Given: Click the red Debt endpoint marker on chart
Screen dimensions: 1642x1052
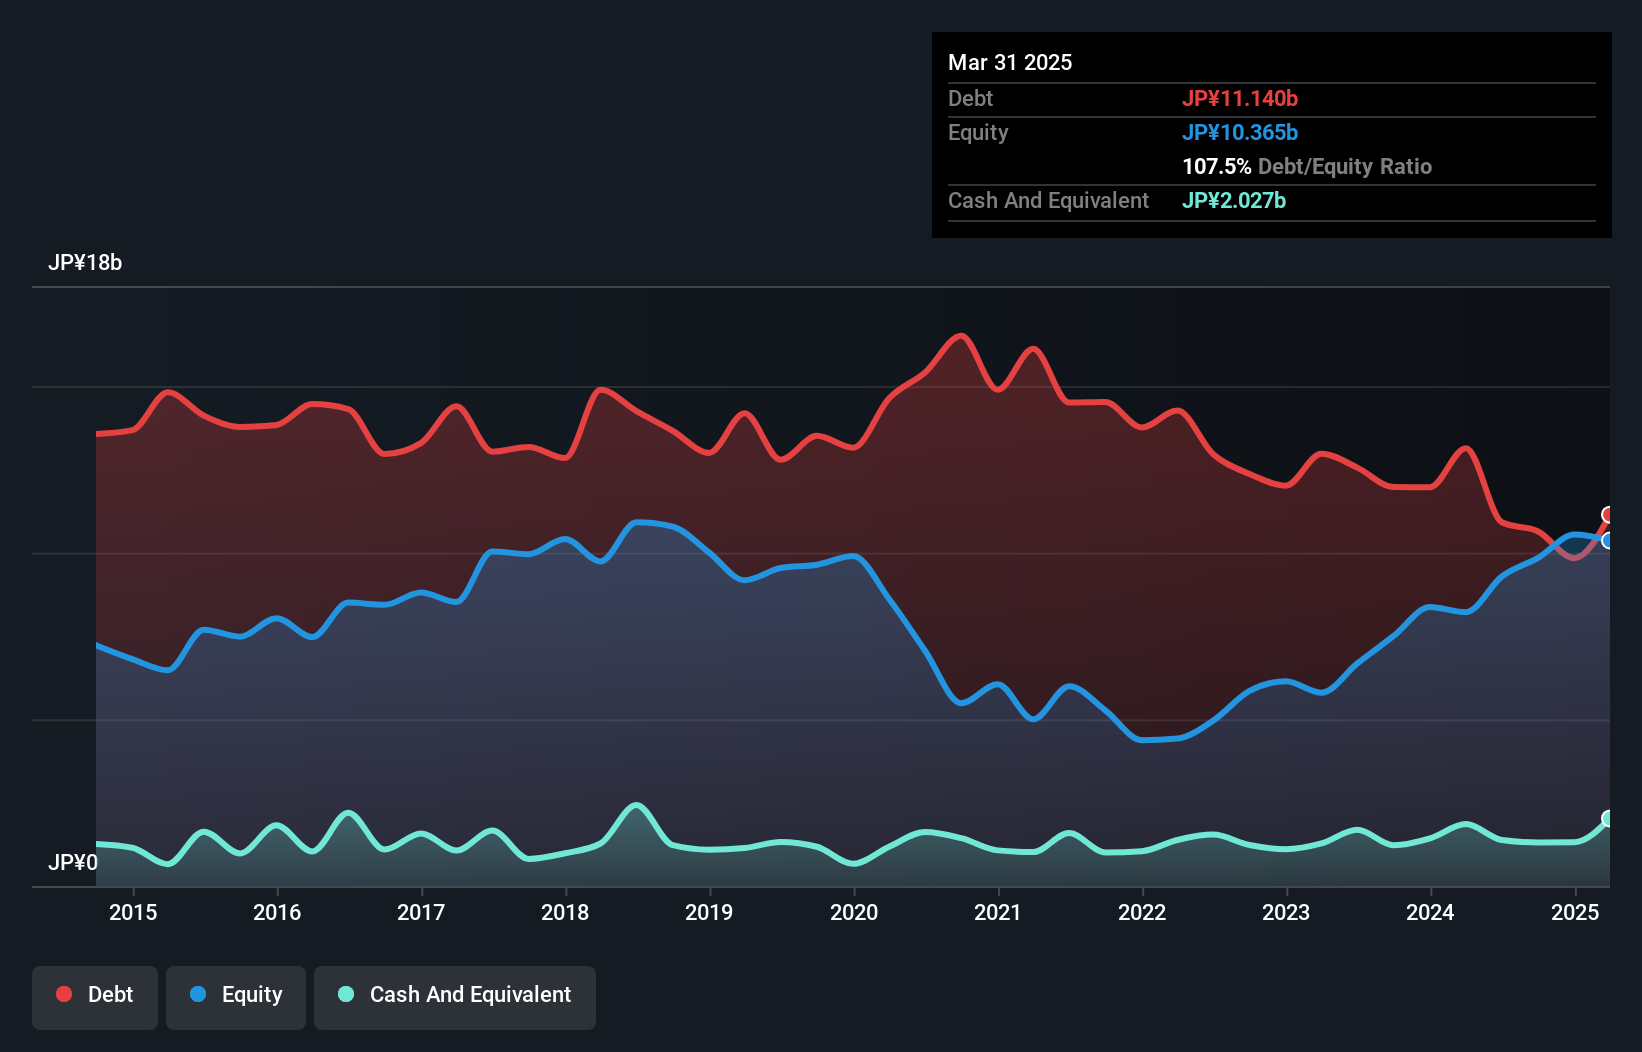Looking at the screenshot, I should click(1608, 515).
